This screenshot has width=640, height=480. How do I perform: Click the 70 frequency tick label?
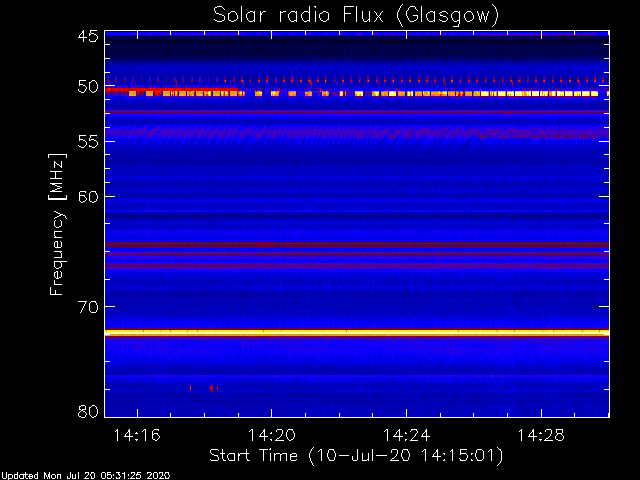point(89,307)
